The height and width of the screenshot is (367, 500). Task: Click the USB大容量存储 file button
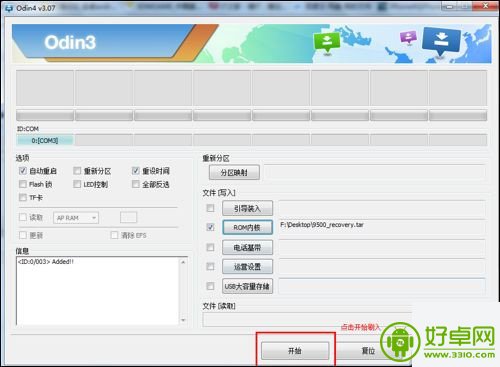coord(247,286)
